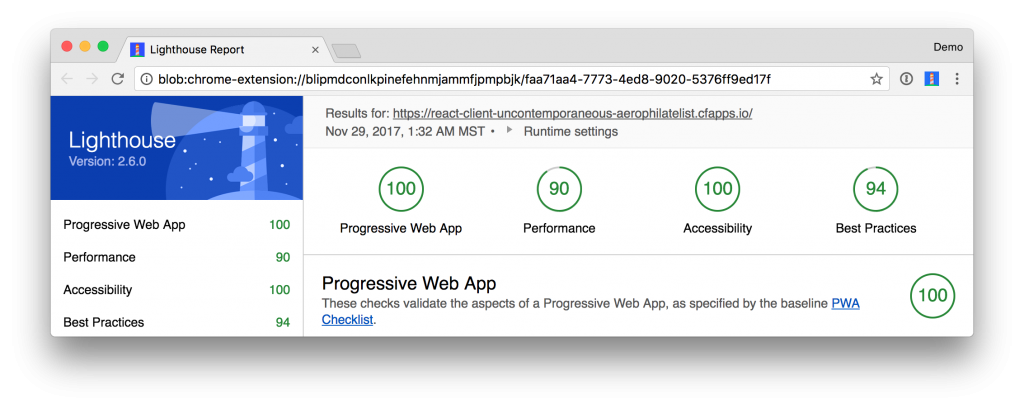Open the PWA Checklist link

590,312
